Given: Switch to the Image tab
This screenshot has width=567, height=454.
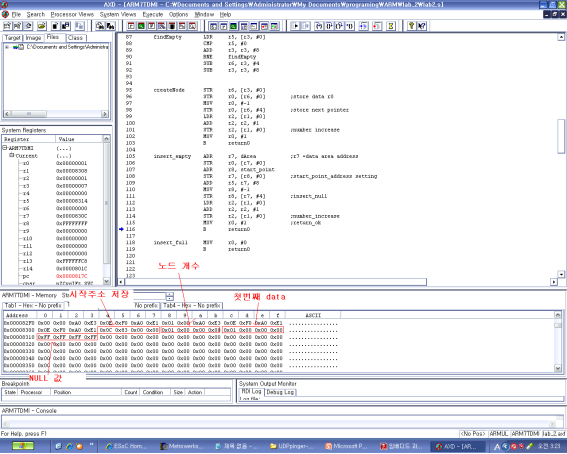Looking at the screenshot, I should pos(33,38).
